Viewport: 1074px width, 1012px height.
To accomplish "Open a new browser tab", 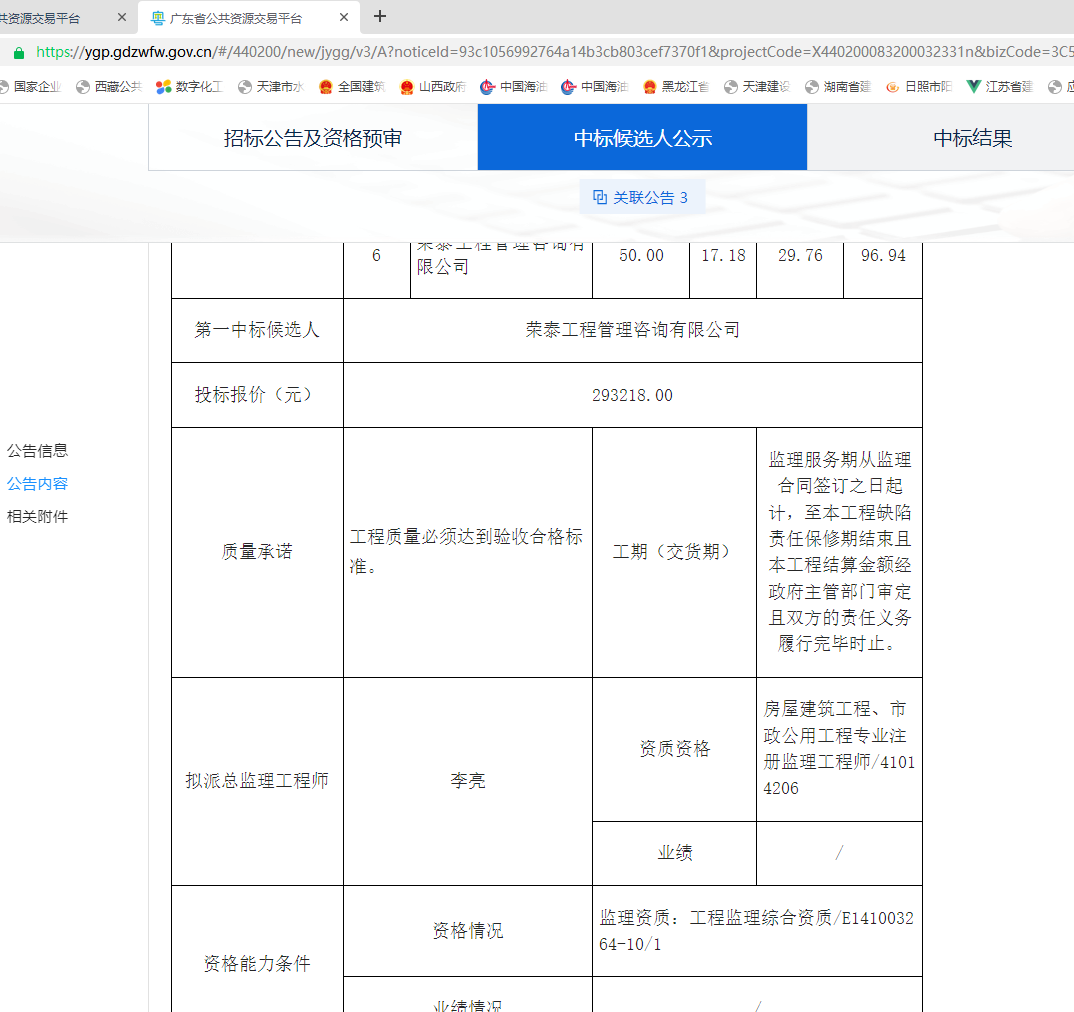I will tap(380, 16).
